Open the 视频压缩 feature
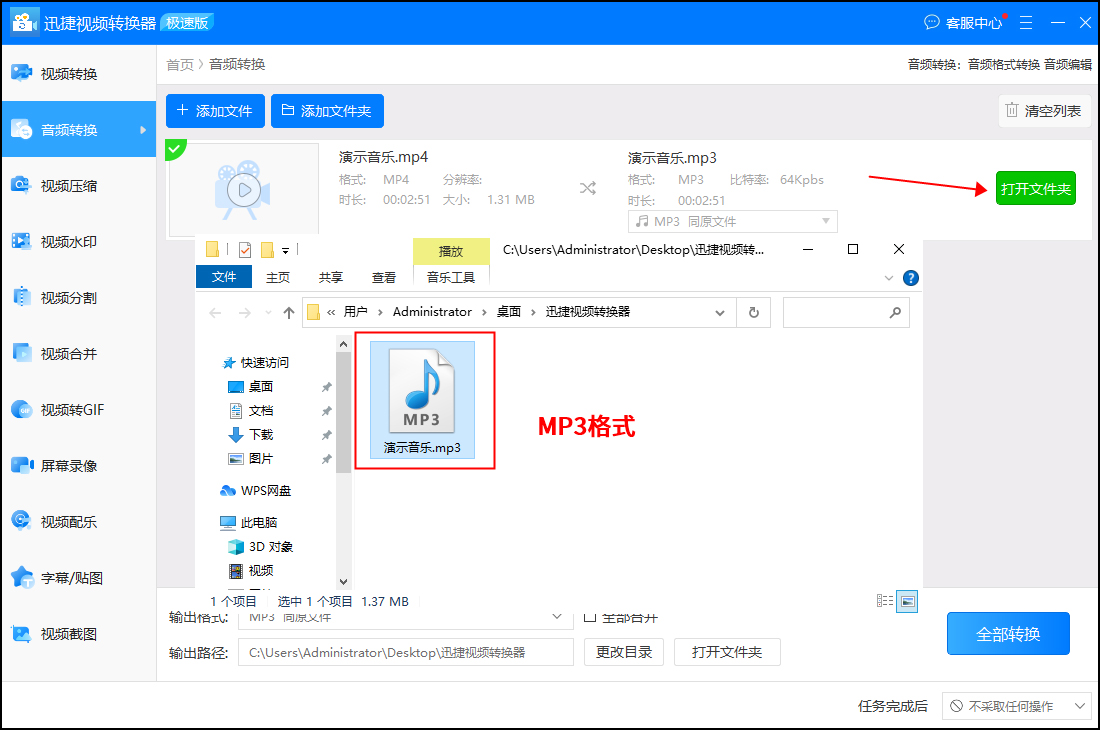 pyautogui.click(x=79, y=186)
